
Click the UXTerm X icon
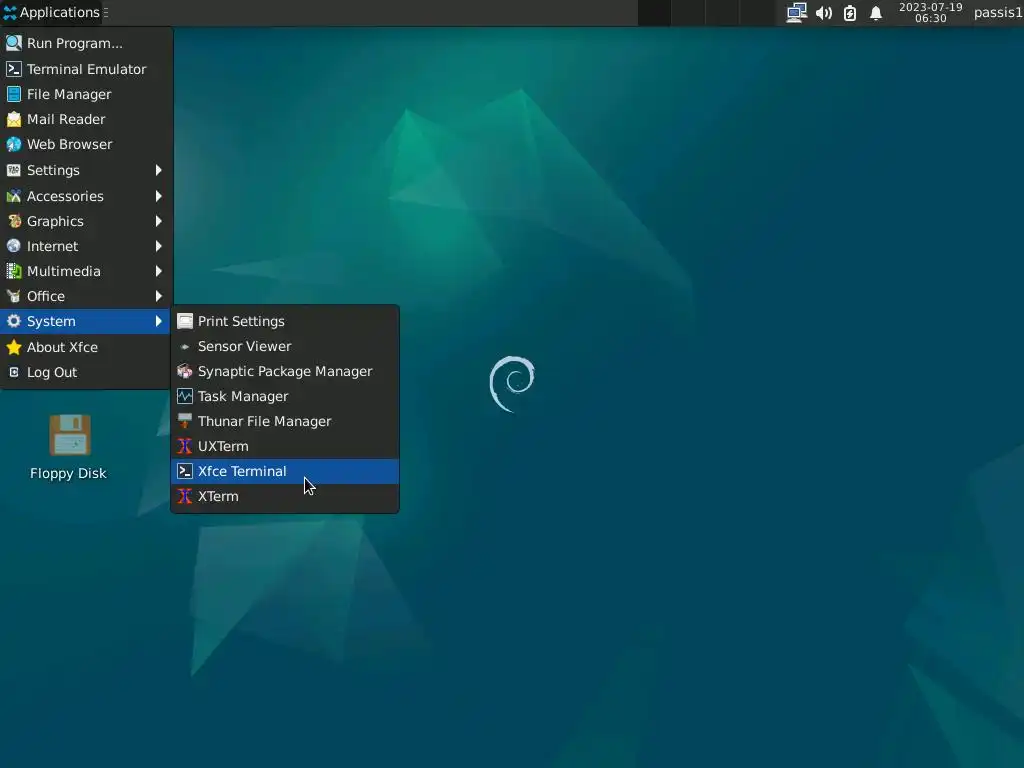(185, 446)
